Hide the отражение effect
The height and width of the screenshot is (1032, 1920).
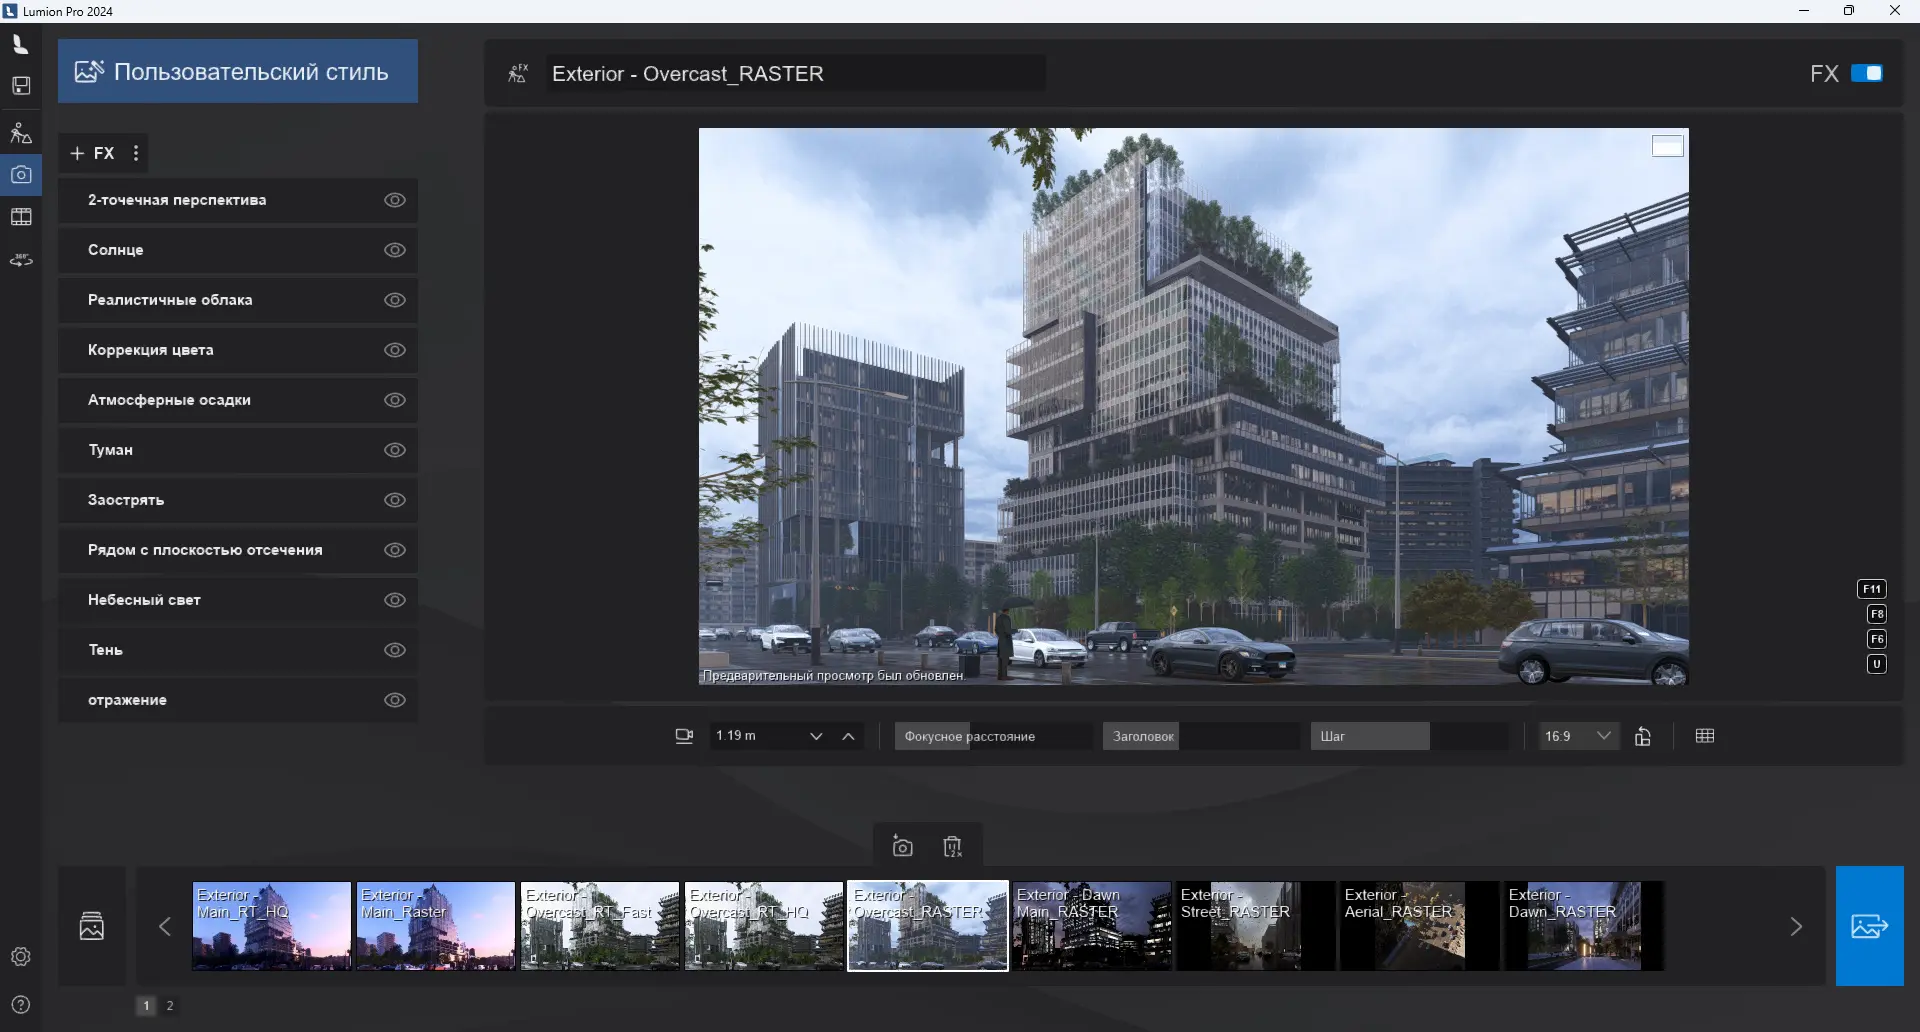[x=395, y=700]
